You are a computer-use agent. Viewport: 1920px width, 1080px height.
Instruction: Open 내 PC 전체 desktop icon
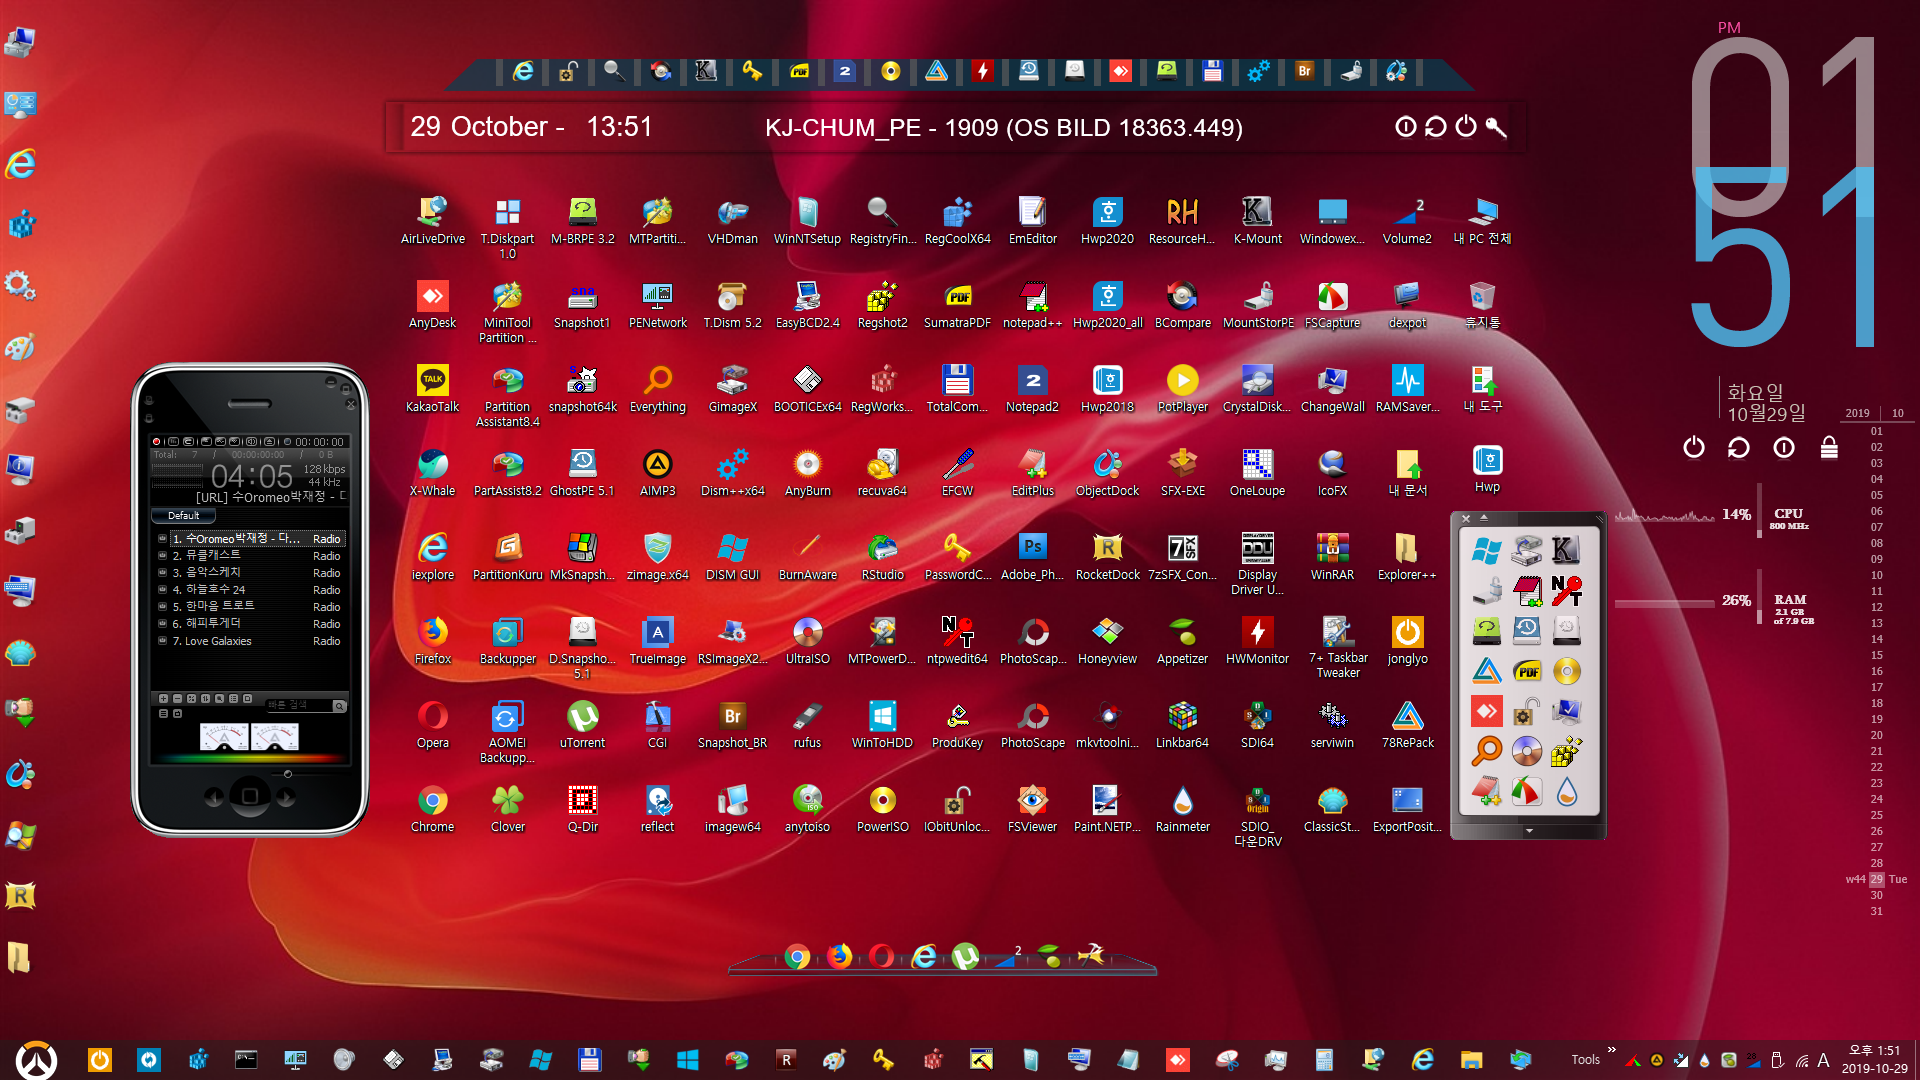1482,220
